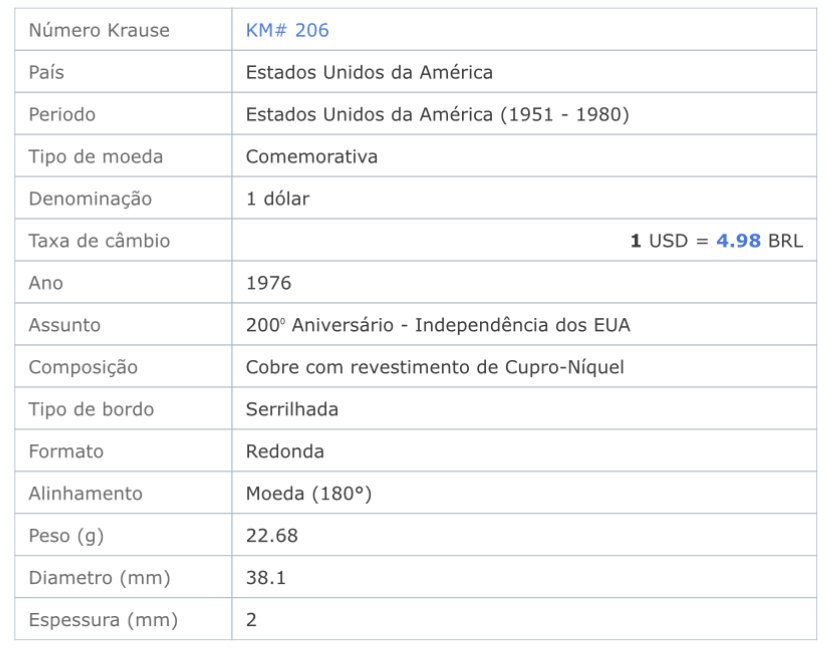Screen dimensions: 828x654
Task: Select the 38.1 diameter value
Action: [x=266, y=578]
